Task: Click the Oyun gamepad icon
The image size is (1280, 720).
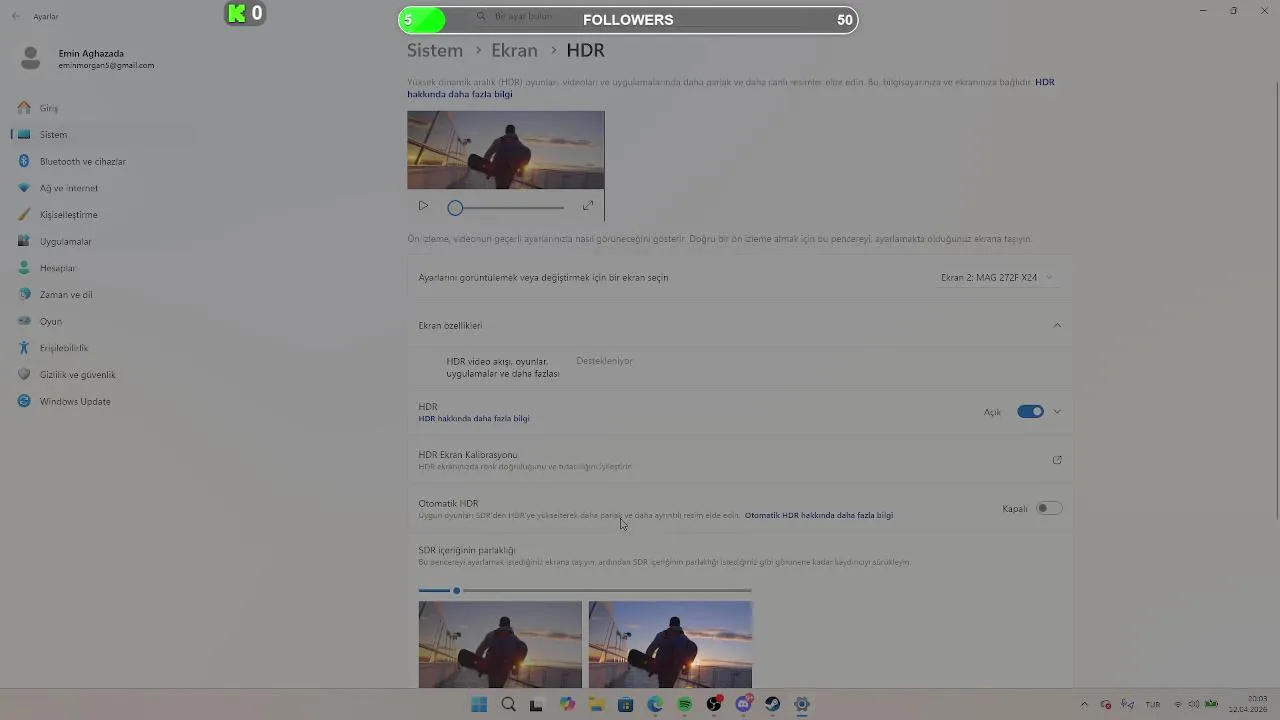Action: 24,321
